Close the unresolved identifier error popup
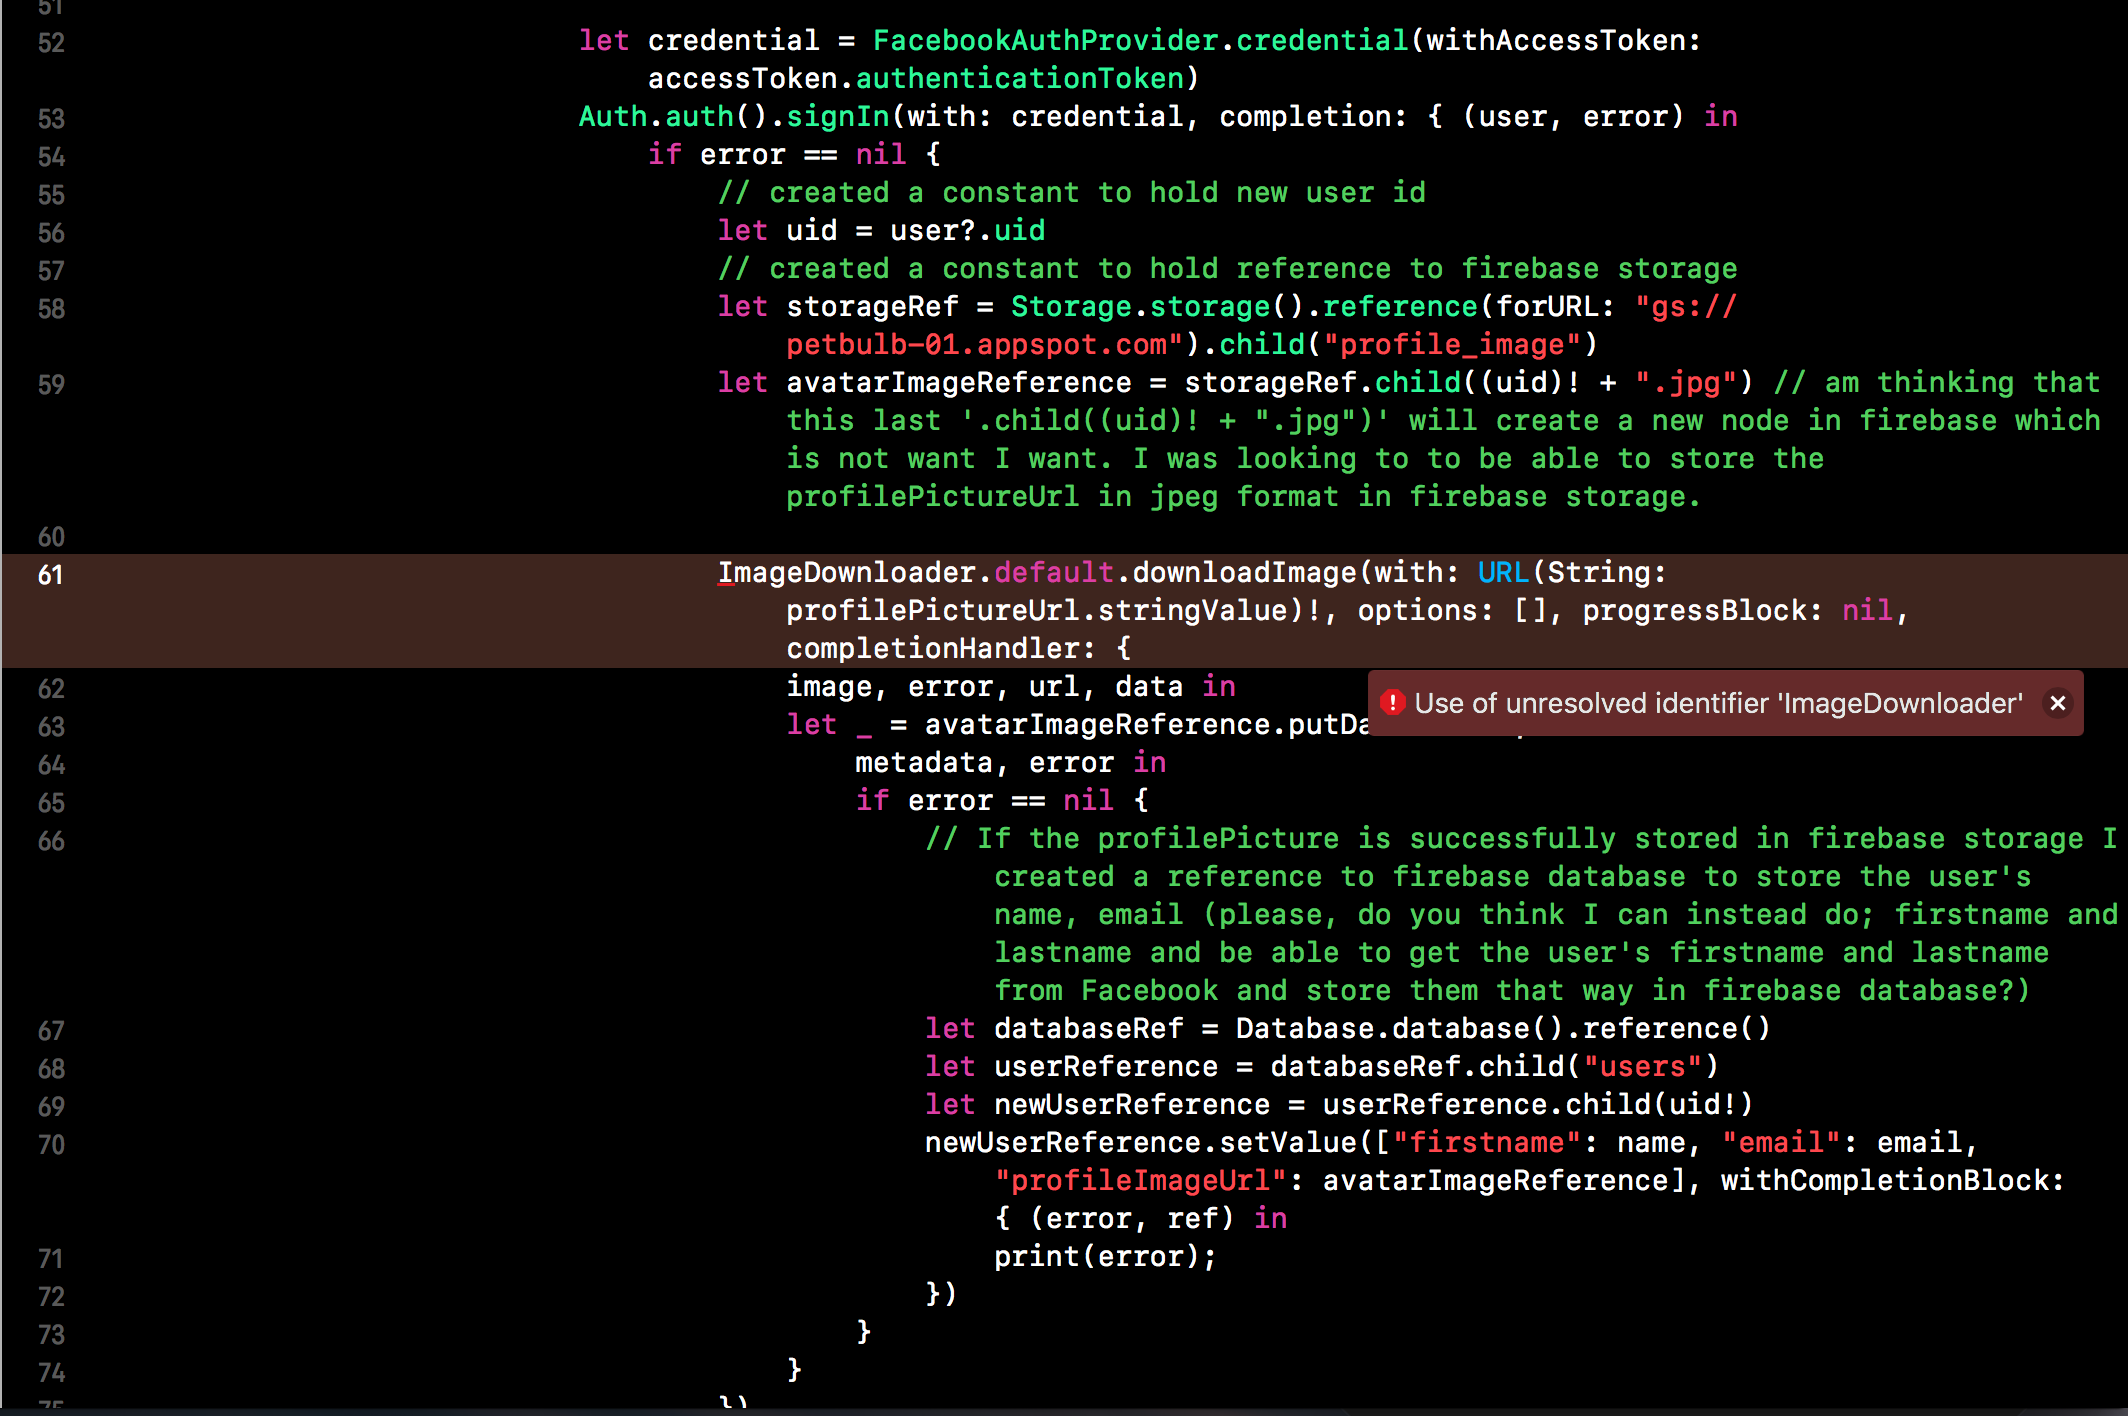This screenshot has width=2128, height=1416. coord(2058,703)
